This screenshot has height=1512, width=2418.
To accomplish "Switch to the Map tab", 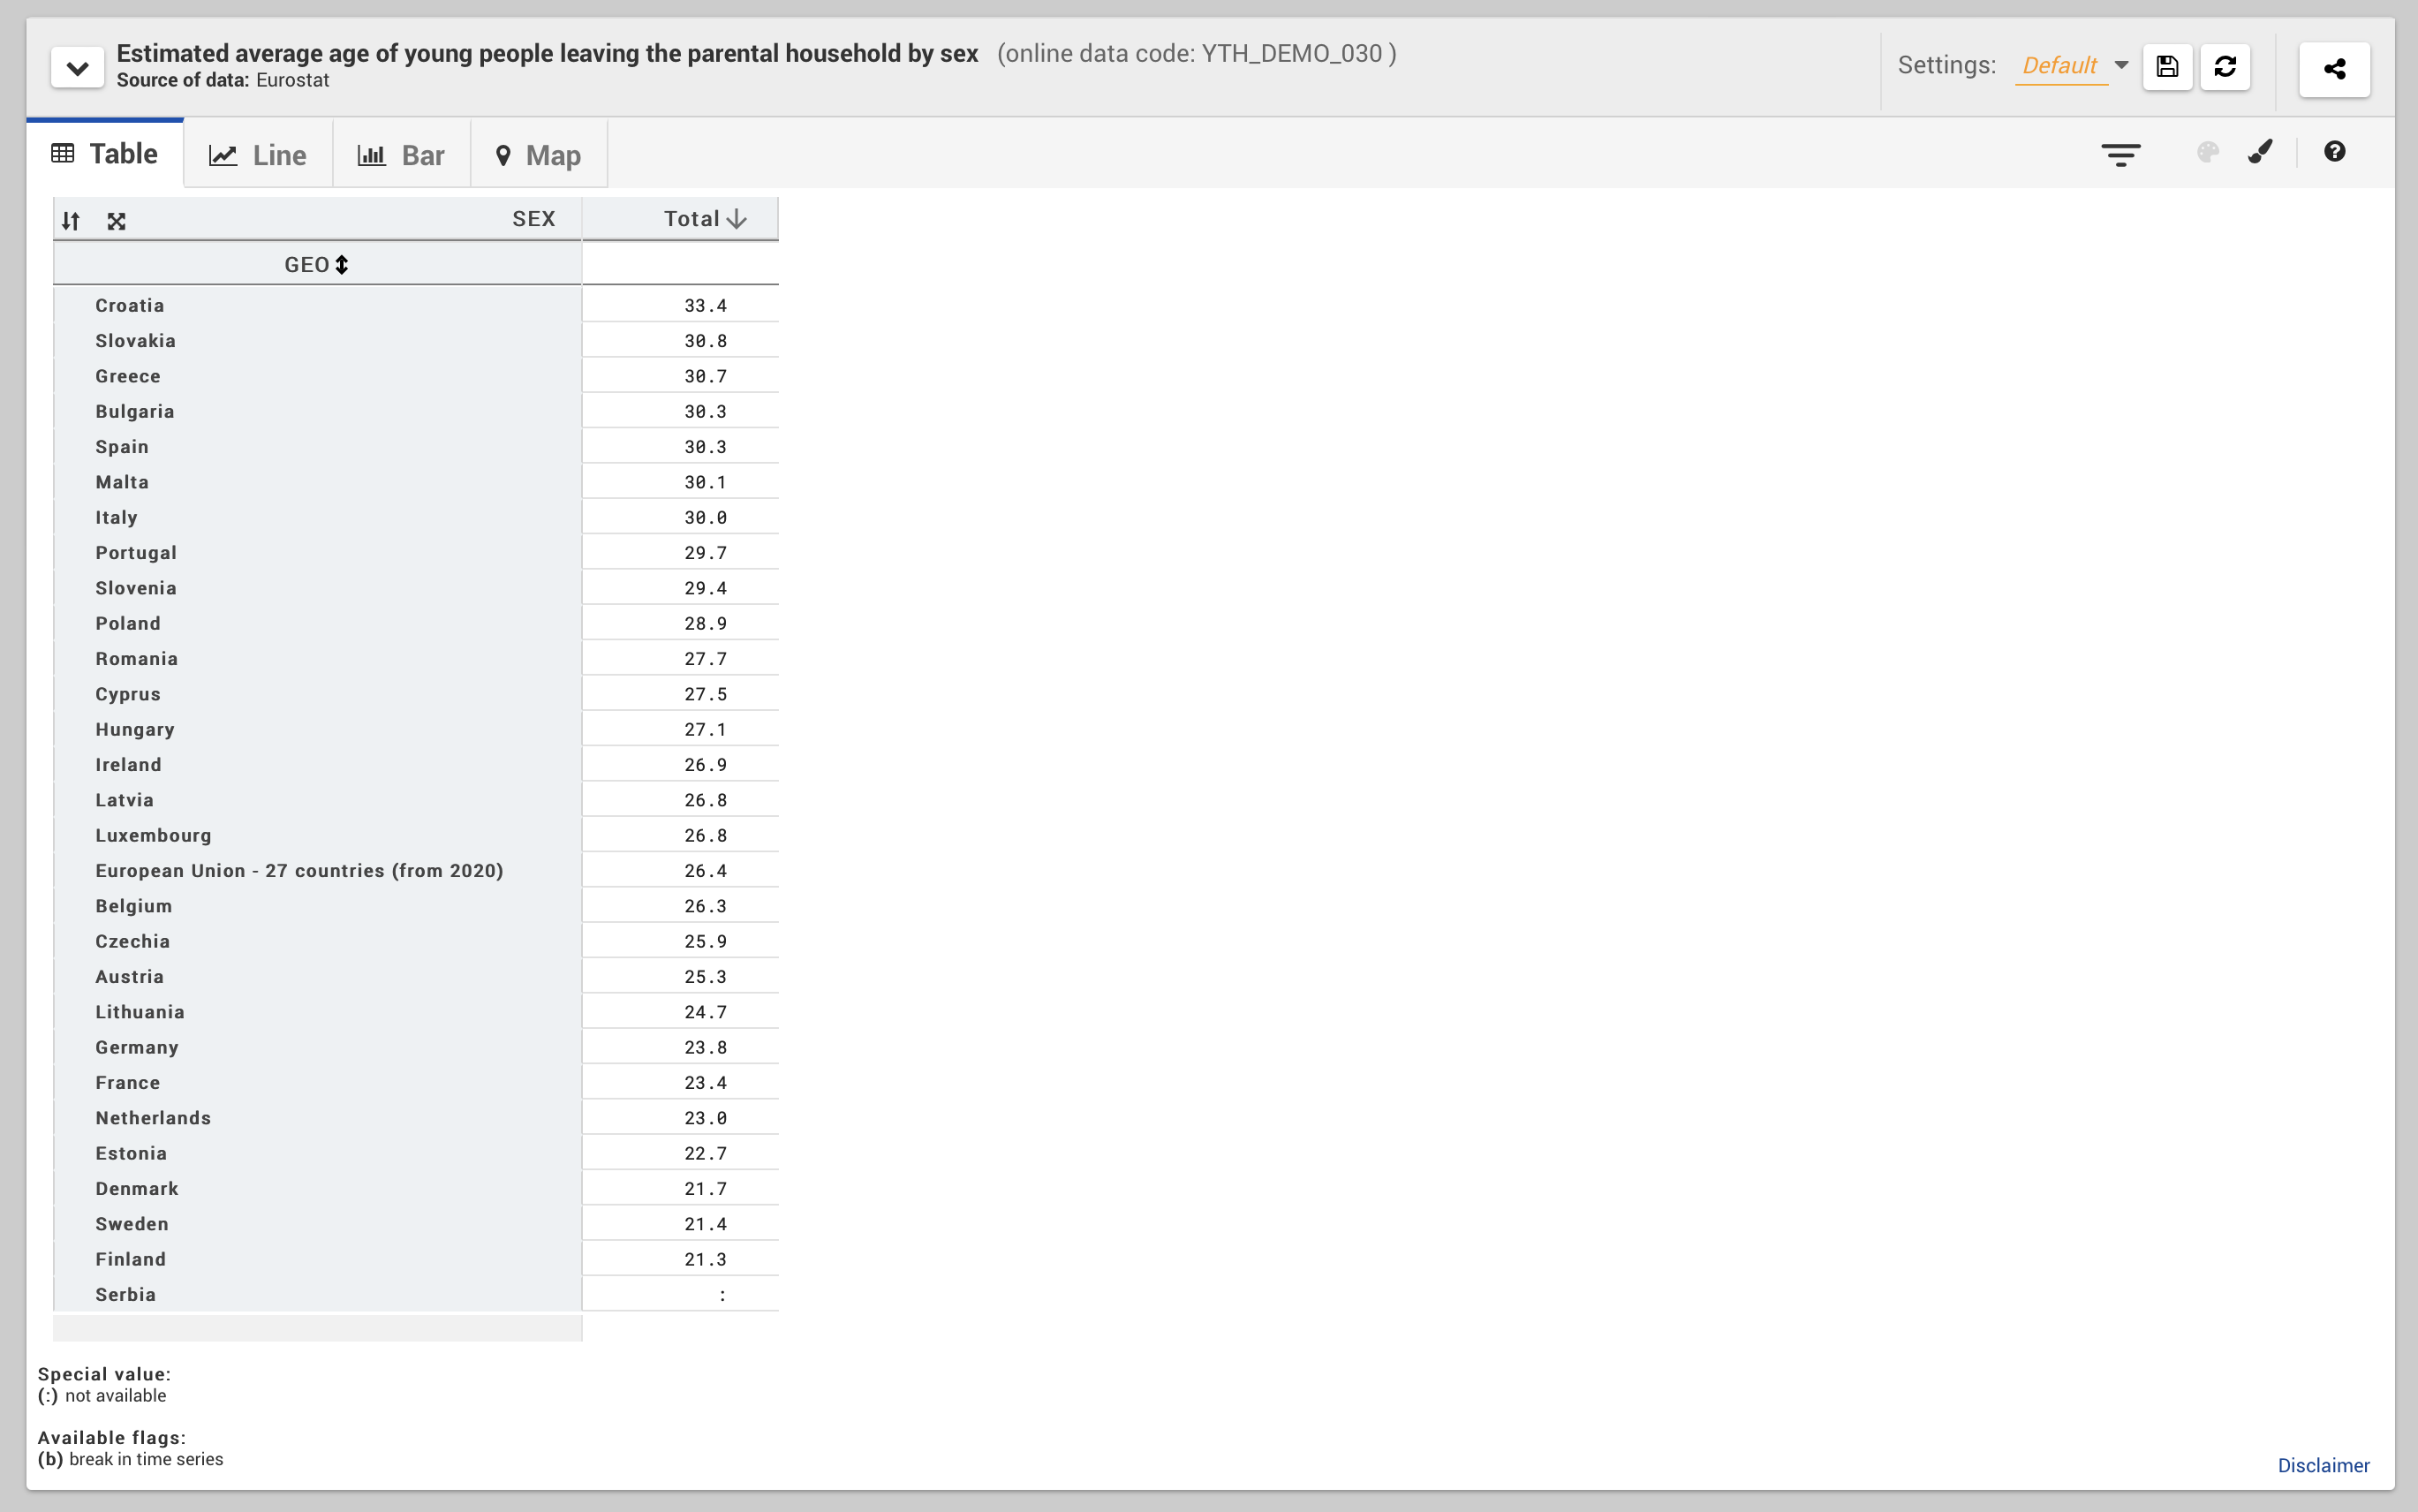I will tap(539, 155).
